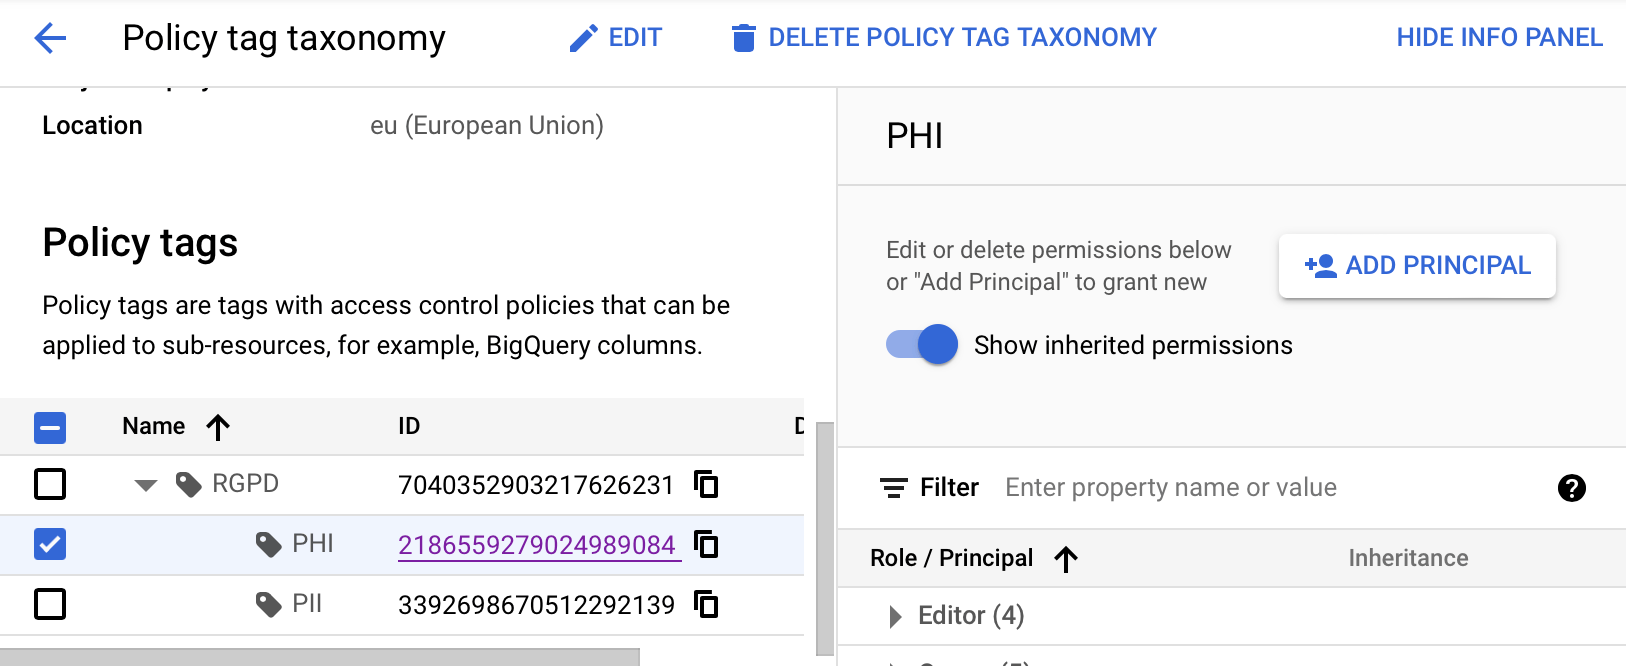Image resolution: width=1626 pixels, height=666 pixels.
Task: Uncheck the PHI row checkbox
Action: [x=50, y=545]
